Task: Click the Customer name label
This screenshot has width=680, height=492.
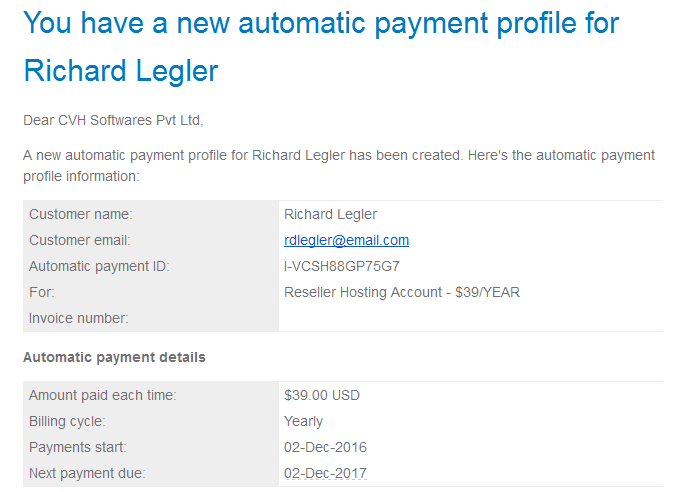Action: (81, 214)
